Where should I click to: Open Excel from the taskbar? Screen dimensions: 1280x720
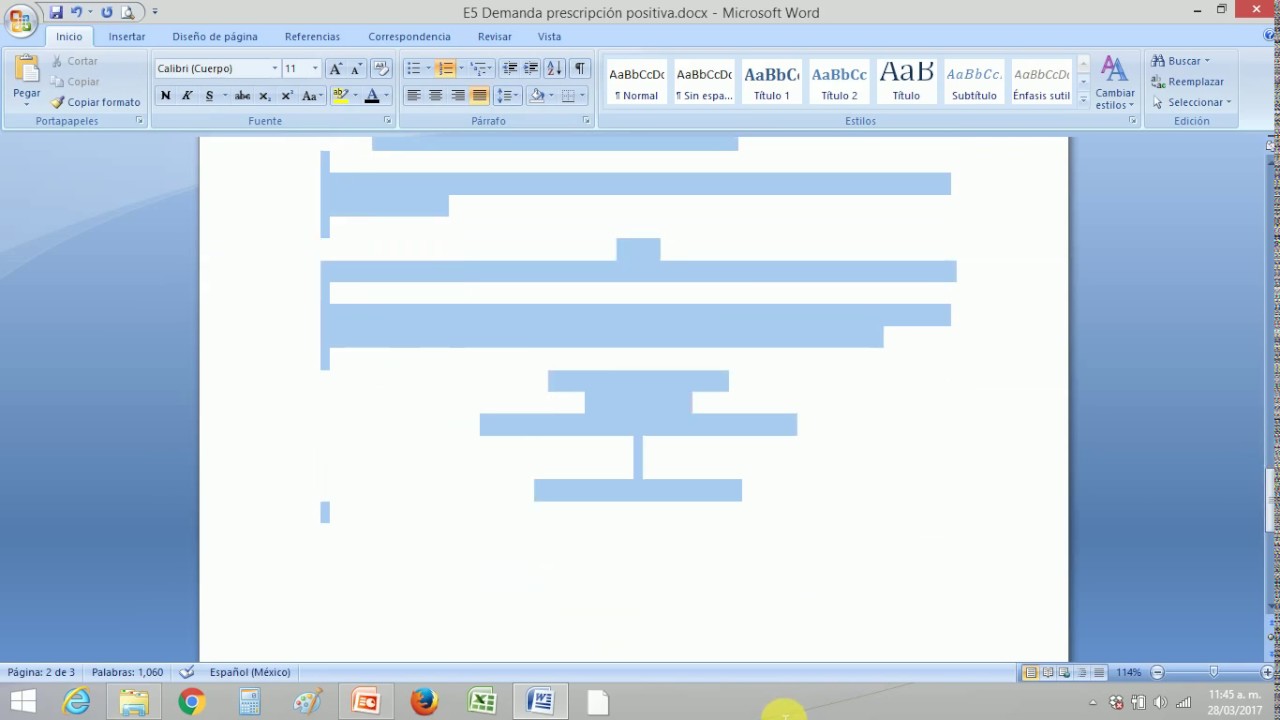[482, 702]
